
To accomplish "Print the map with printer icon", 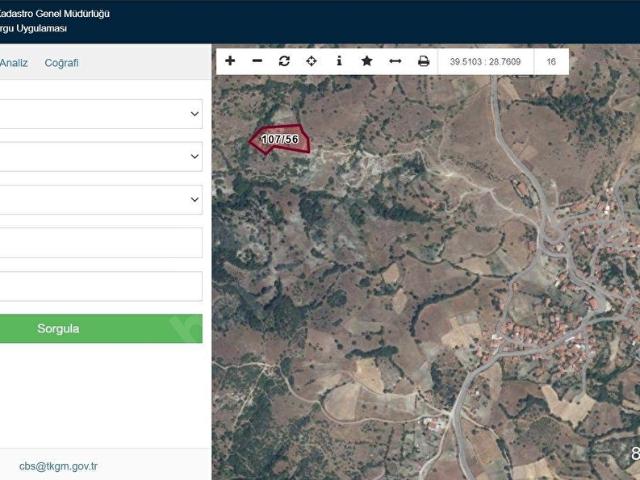I will coord(424,61).
